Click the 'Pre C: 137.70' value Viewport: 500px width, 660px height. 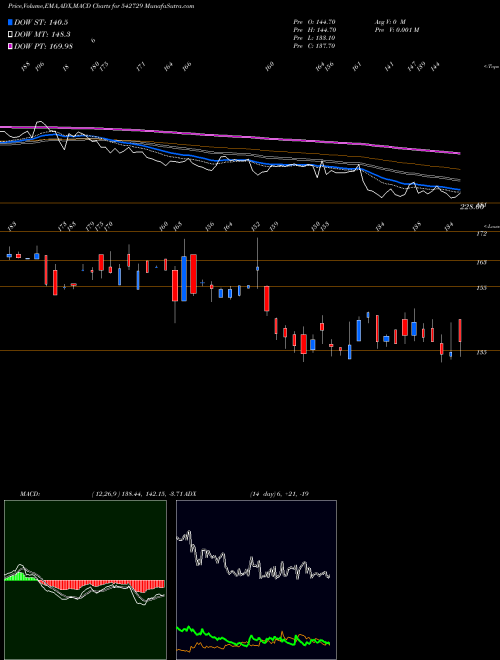[314, 46]
